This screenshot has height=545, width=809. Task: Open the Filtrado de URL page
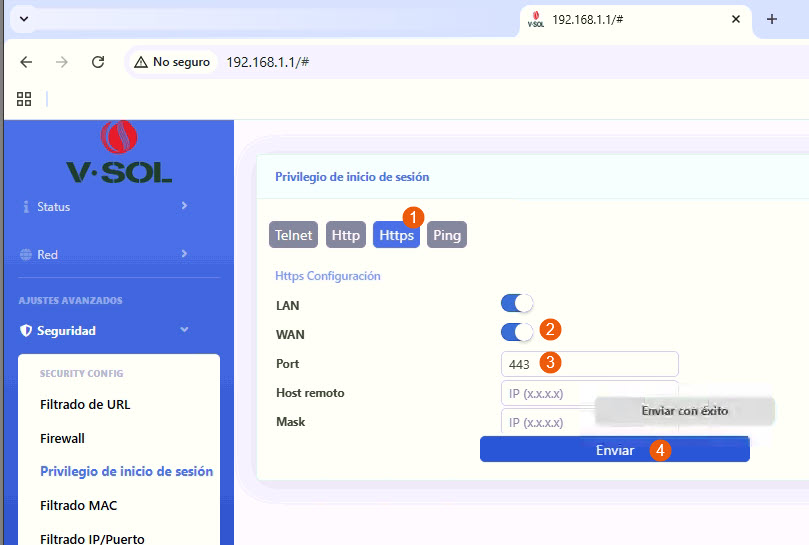pyautogui.click(x=85, y=405)
